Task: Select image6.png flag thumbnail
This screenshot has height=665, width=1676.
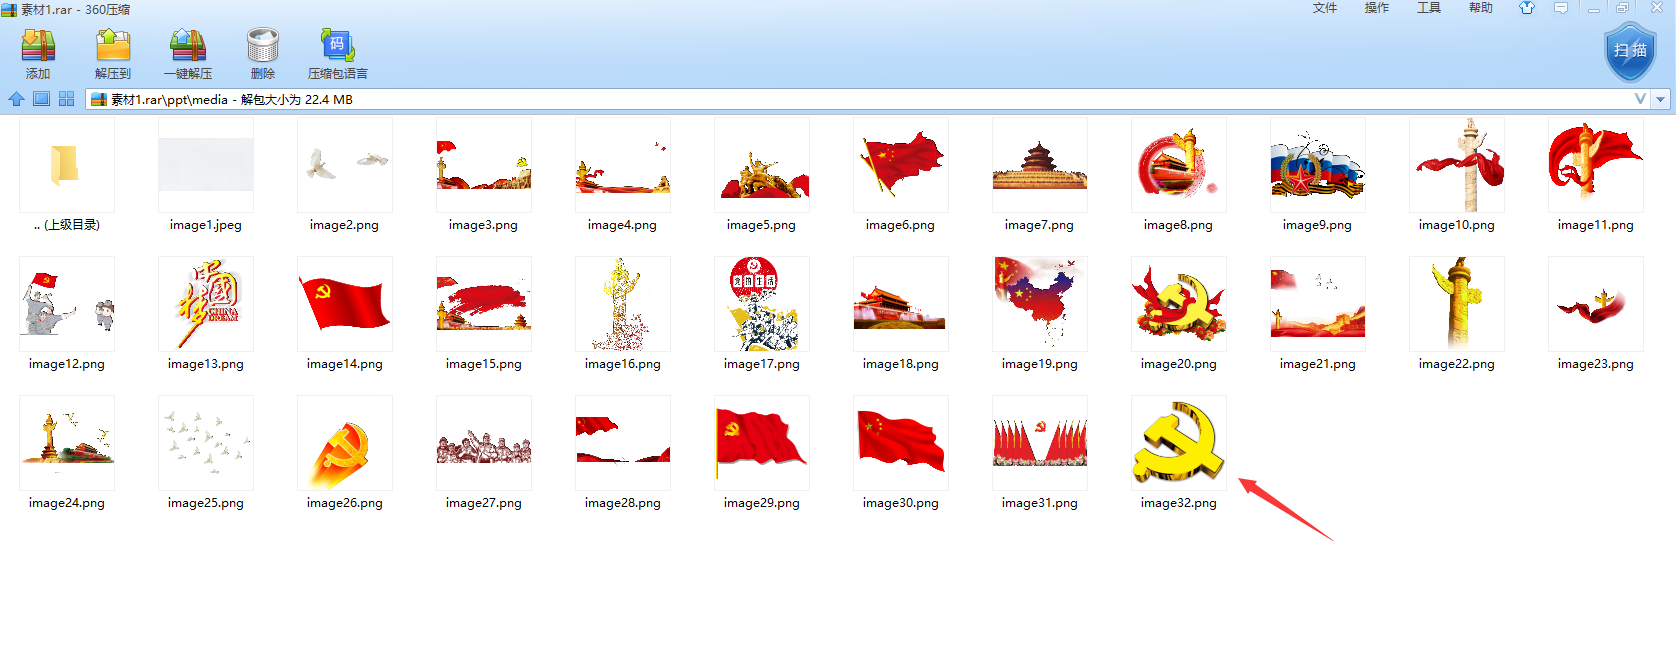Action: pos(901,165)
